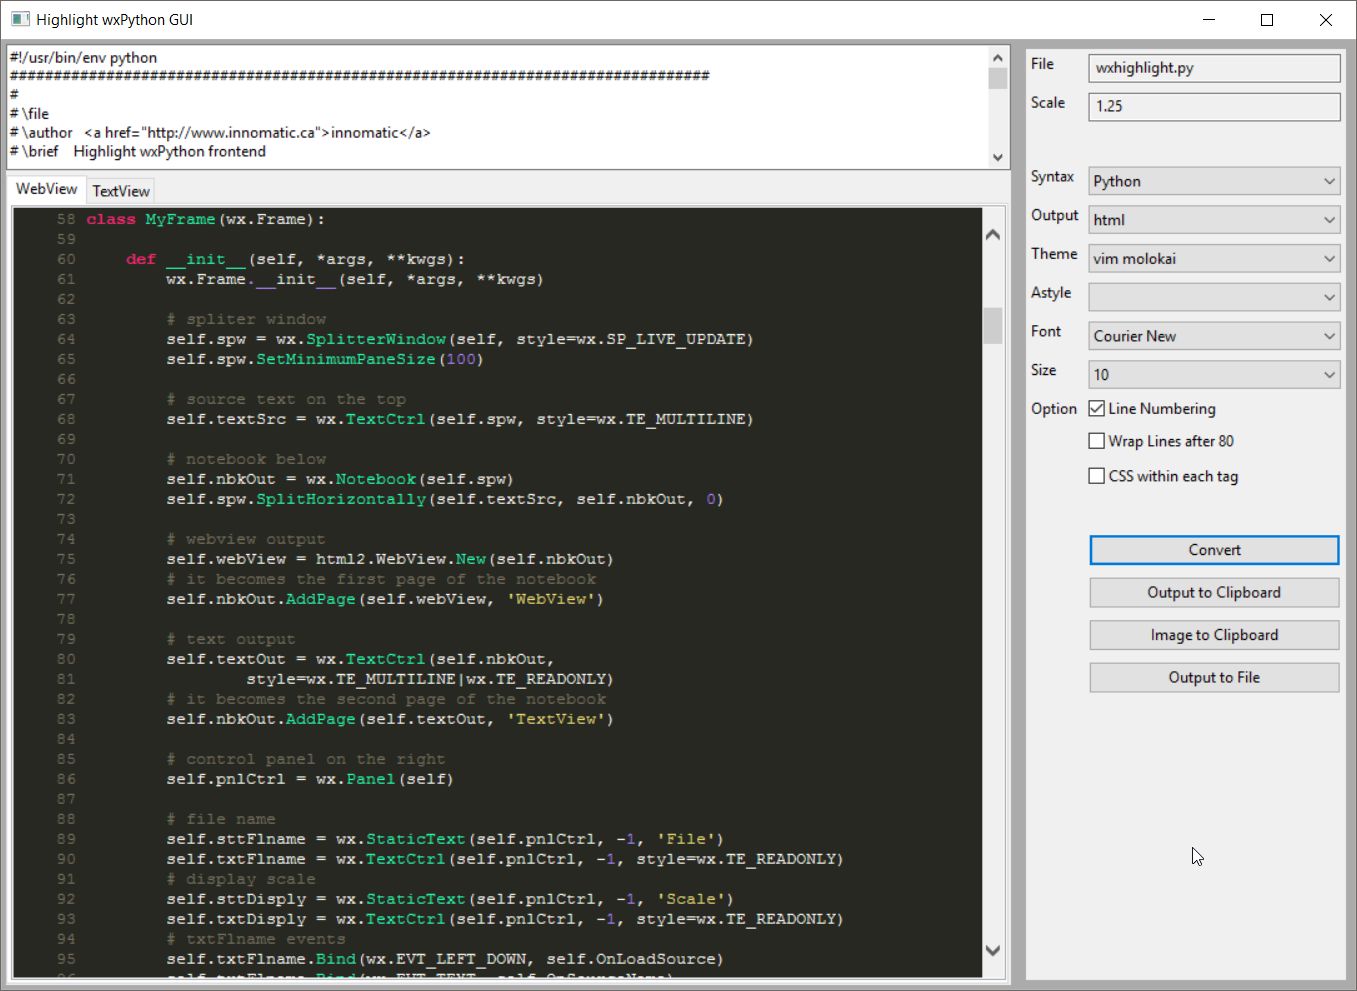Click Output to File

(x=1213, y=677)
